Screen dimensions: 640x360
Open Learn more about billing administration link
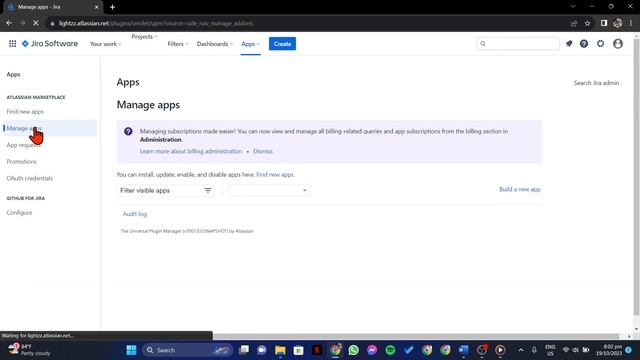pyautogui.click(x=191, y=151)
